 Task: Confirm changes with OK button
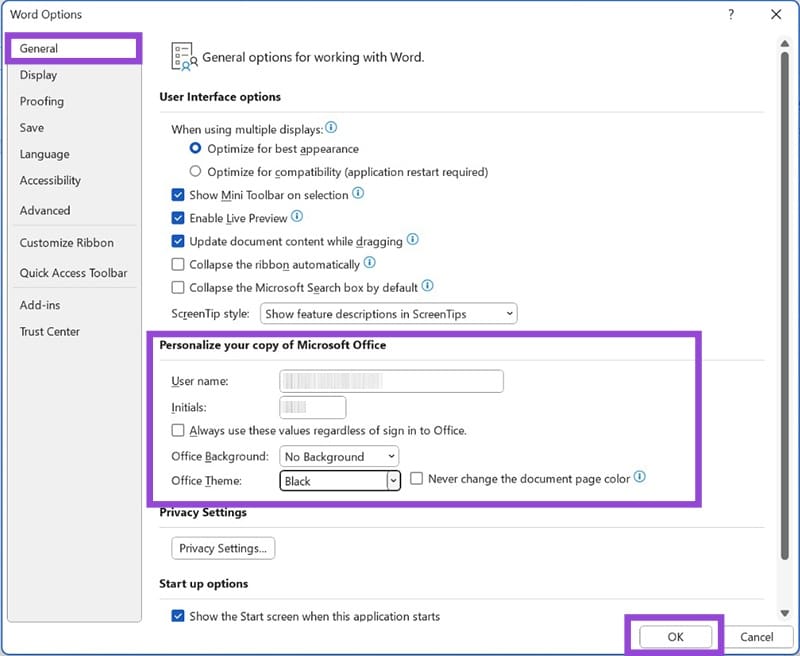[675, 637]
